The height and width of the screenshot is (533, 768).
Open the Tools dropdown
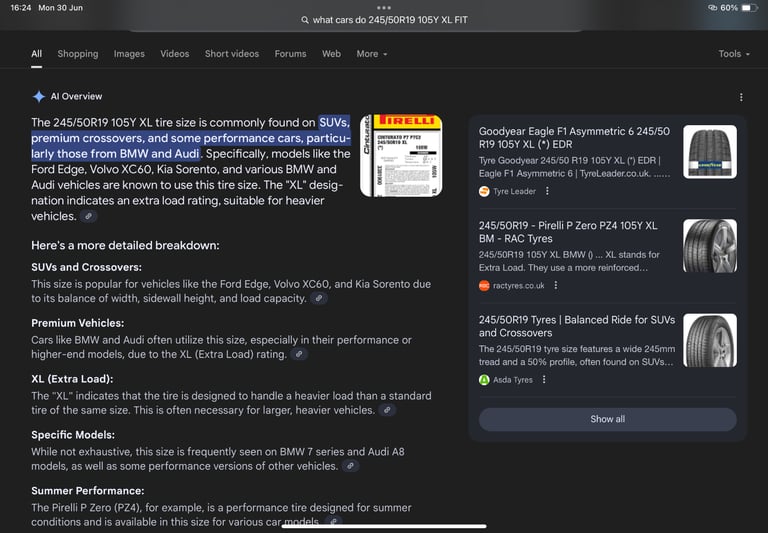pos(734,54)
